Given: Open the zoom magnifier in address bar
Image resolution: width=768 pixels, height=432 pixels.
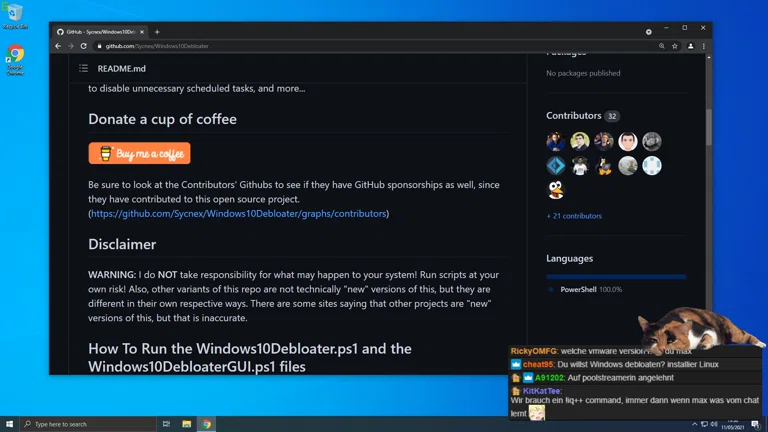Looking at the screenshot, I should point(661,46).
